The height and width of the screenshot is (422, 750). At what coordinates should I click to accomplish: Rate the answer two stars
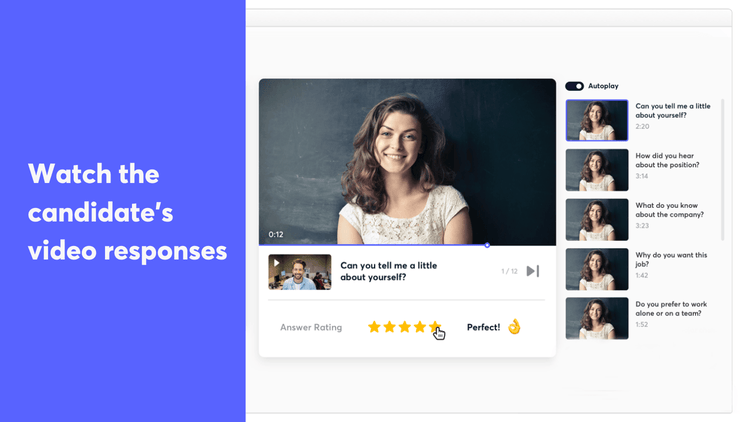point(389,327)
